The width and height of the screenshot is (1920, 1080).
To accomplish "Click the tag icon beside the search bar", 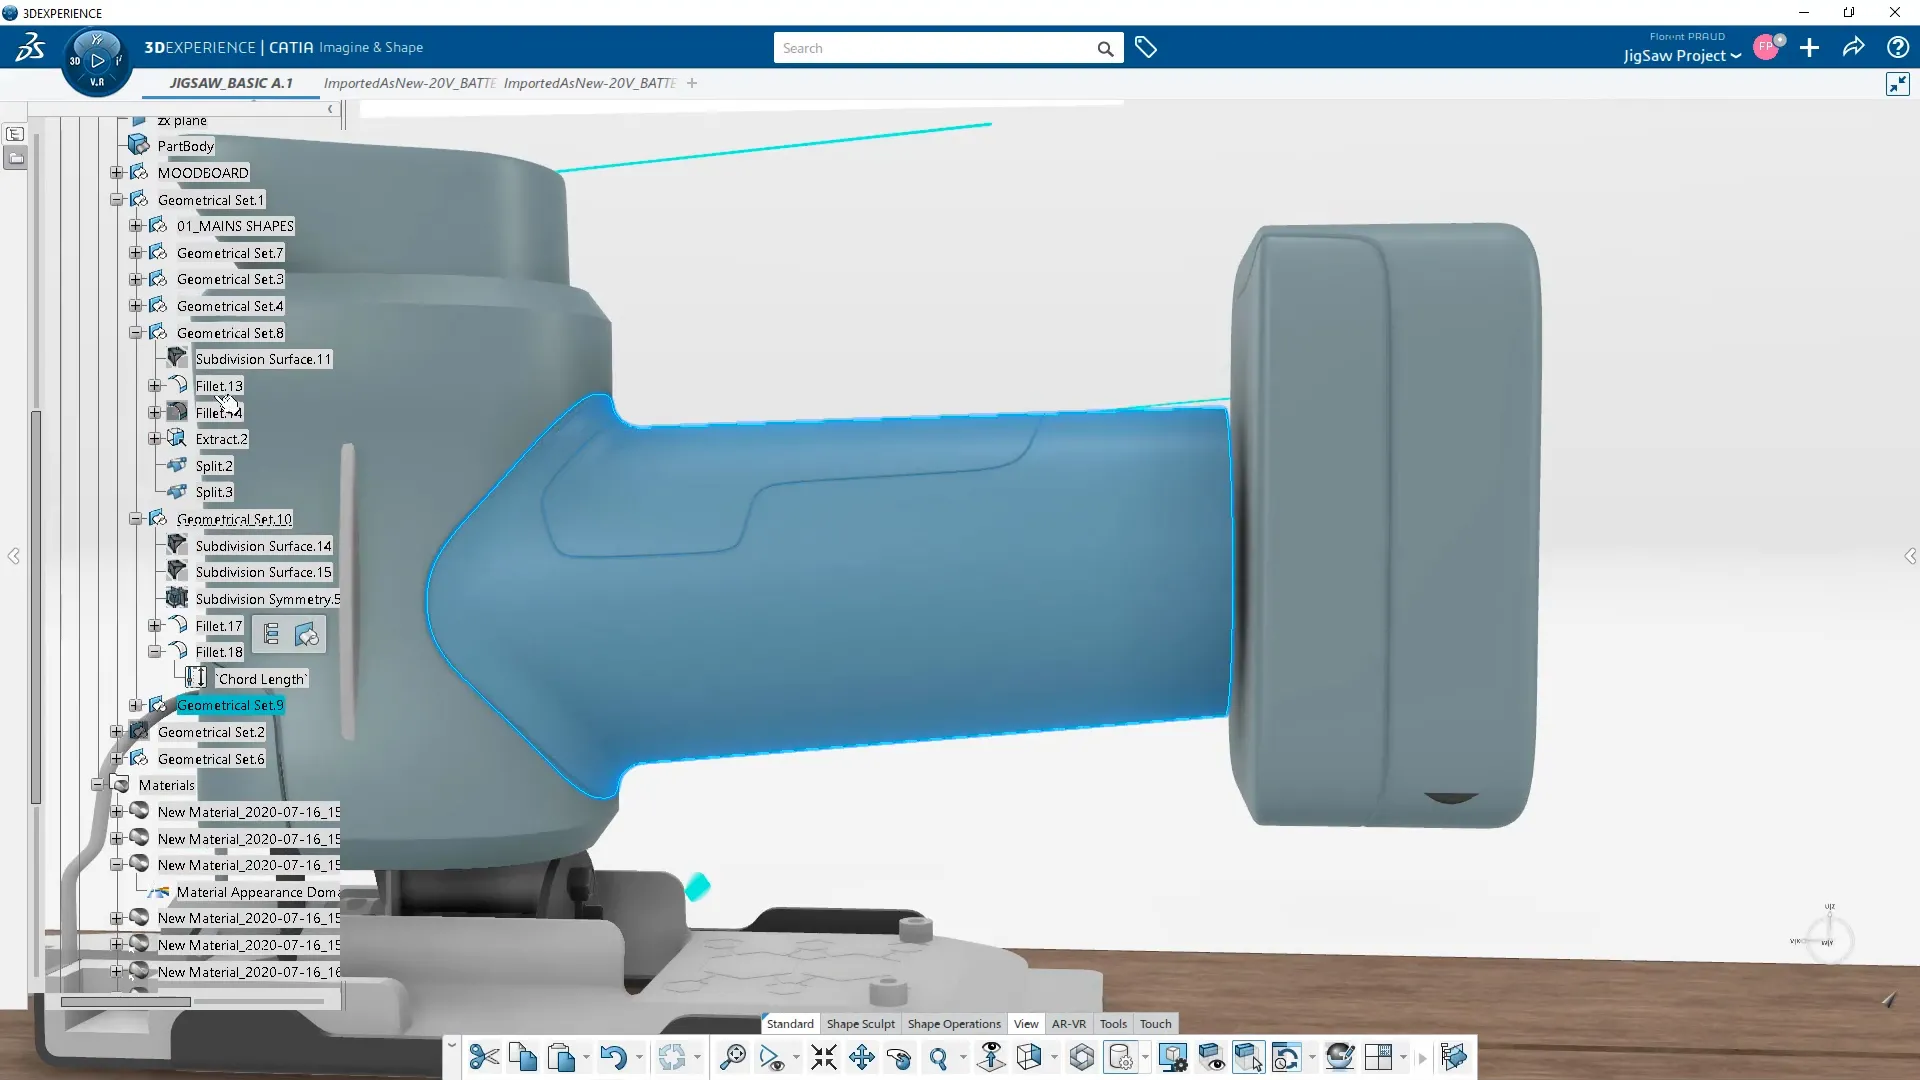I will (x=1146, y=47).
